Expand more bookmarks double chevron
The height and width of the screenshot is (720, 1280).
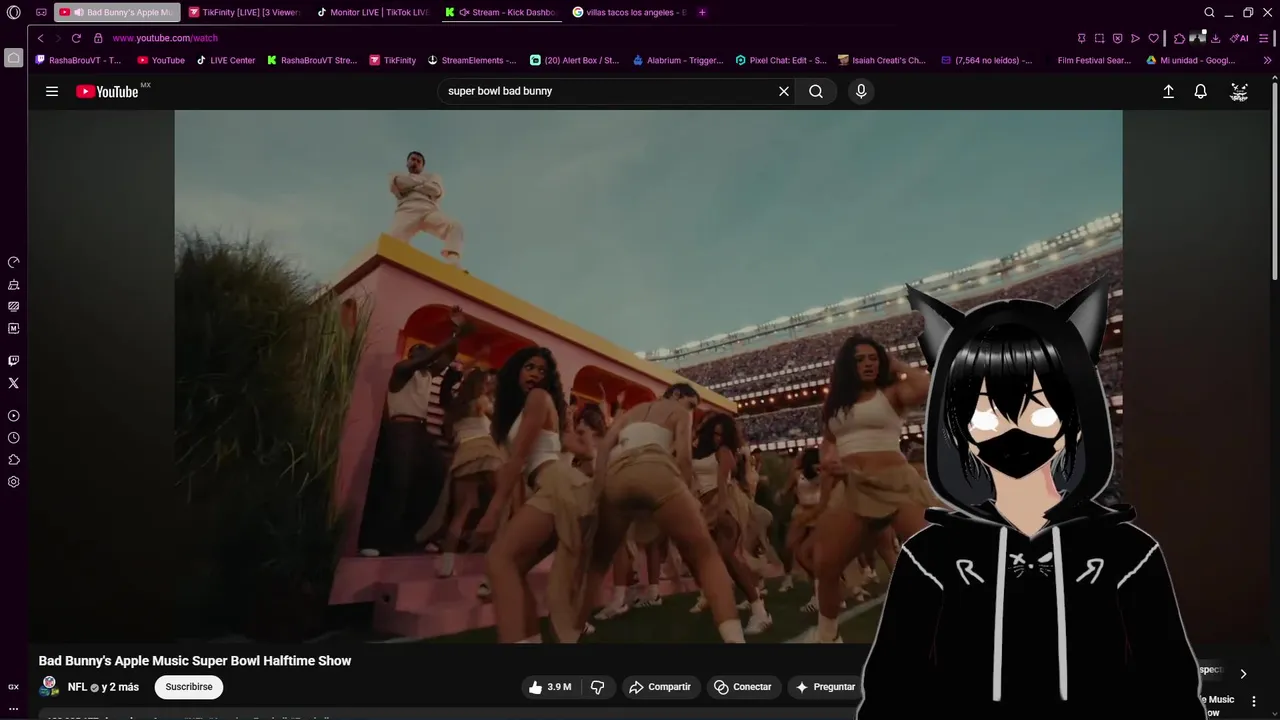(x=1267, y=60)
